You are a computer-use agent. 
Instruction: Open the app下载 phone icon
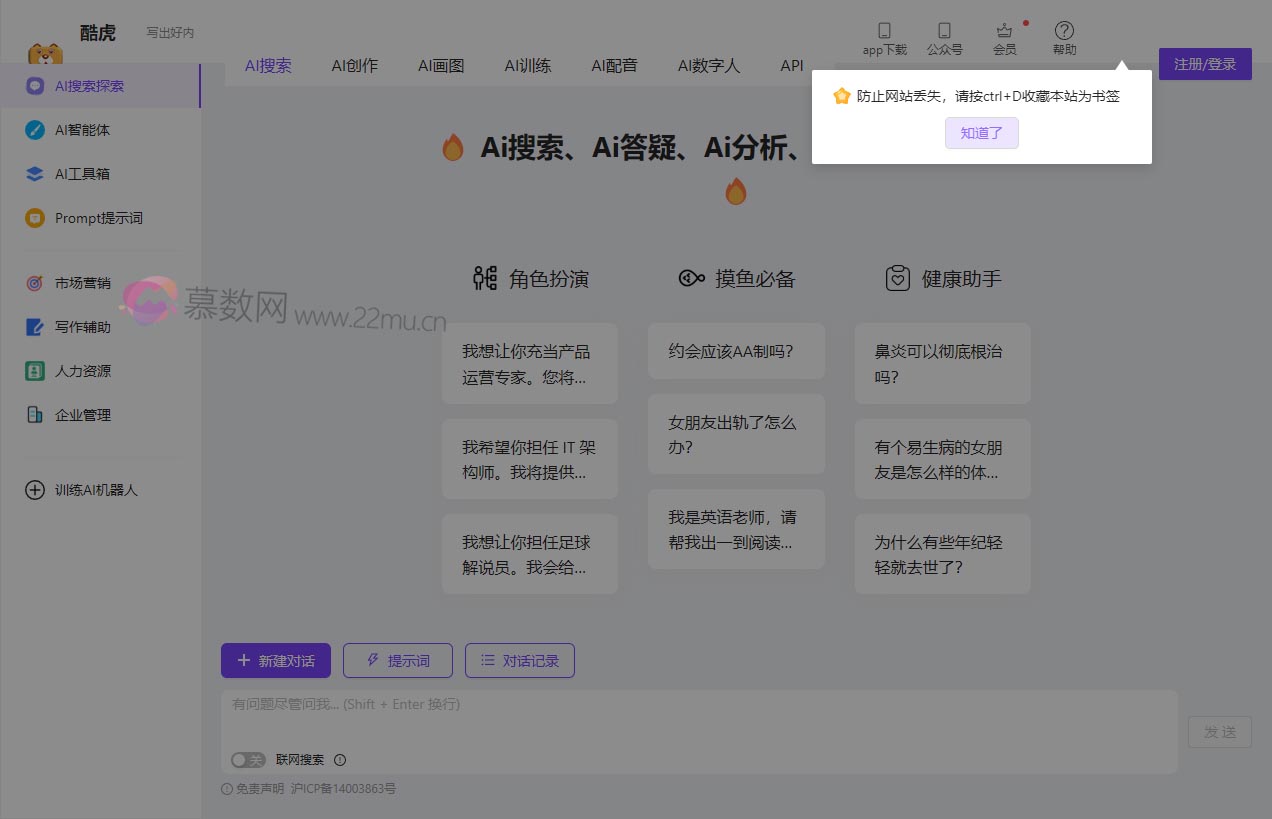pyautogui.click(x=883, y=30)
